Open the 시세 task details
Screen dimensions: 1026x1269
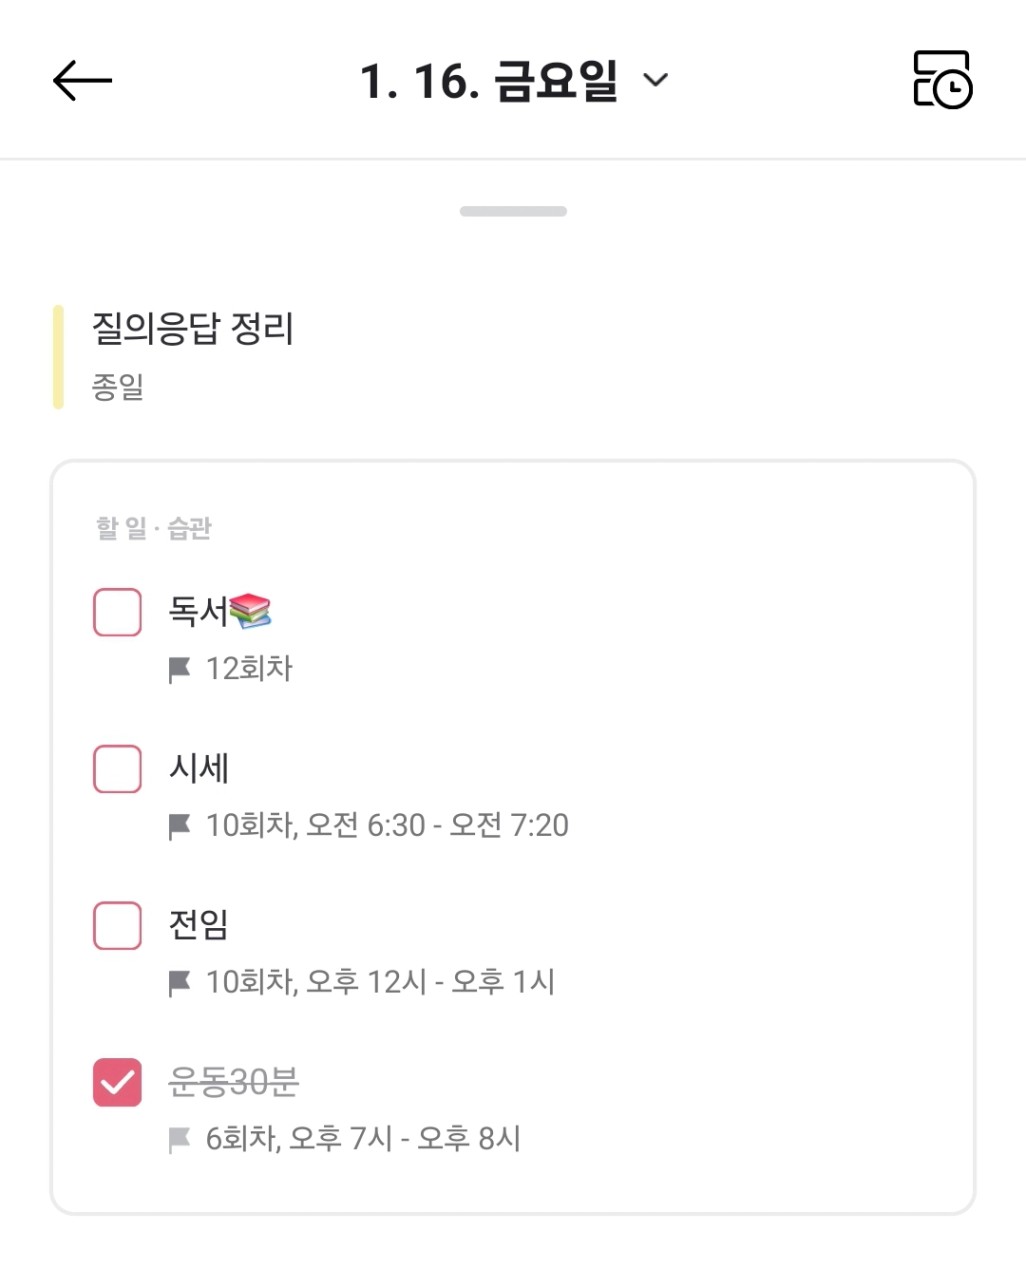coord(199,768)
